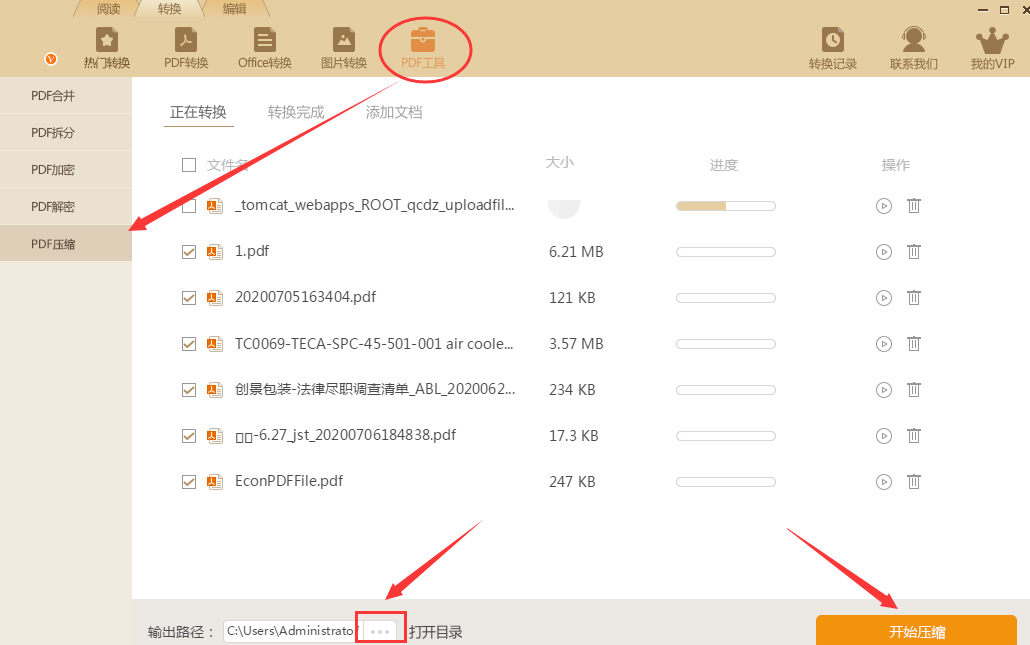Delete 1.pdf using trash icon

tap(914, 252)
